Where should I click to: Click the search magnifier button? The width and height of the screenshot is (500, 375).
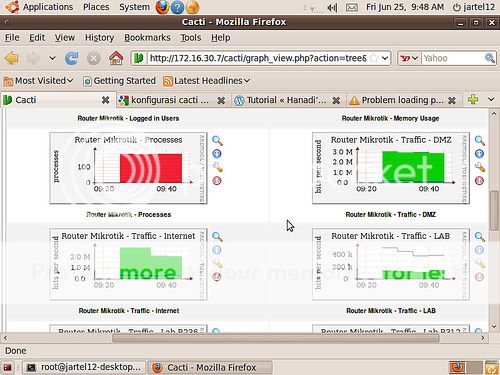pos(490,58)
